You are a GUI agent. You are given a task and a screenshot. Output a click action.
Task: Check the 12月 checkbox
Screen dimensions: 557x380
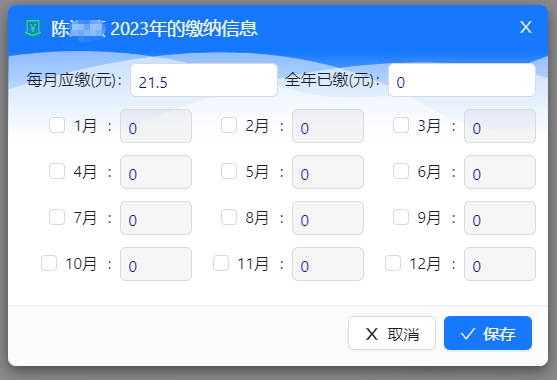393,263
